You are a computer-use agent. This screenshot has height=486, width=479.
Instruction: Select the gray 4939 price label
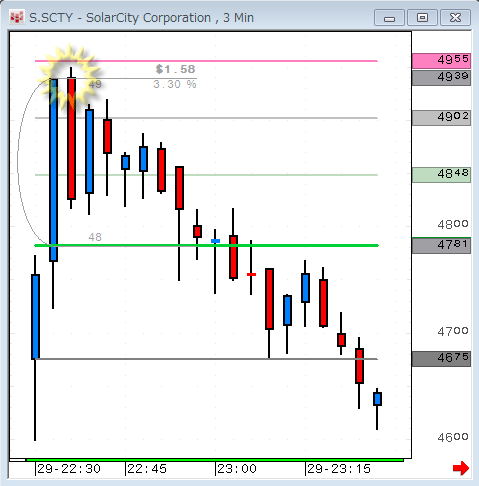441,78
